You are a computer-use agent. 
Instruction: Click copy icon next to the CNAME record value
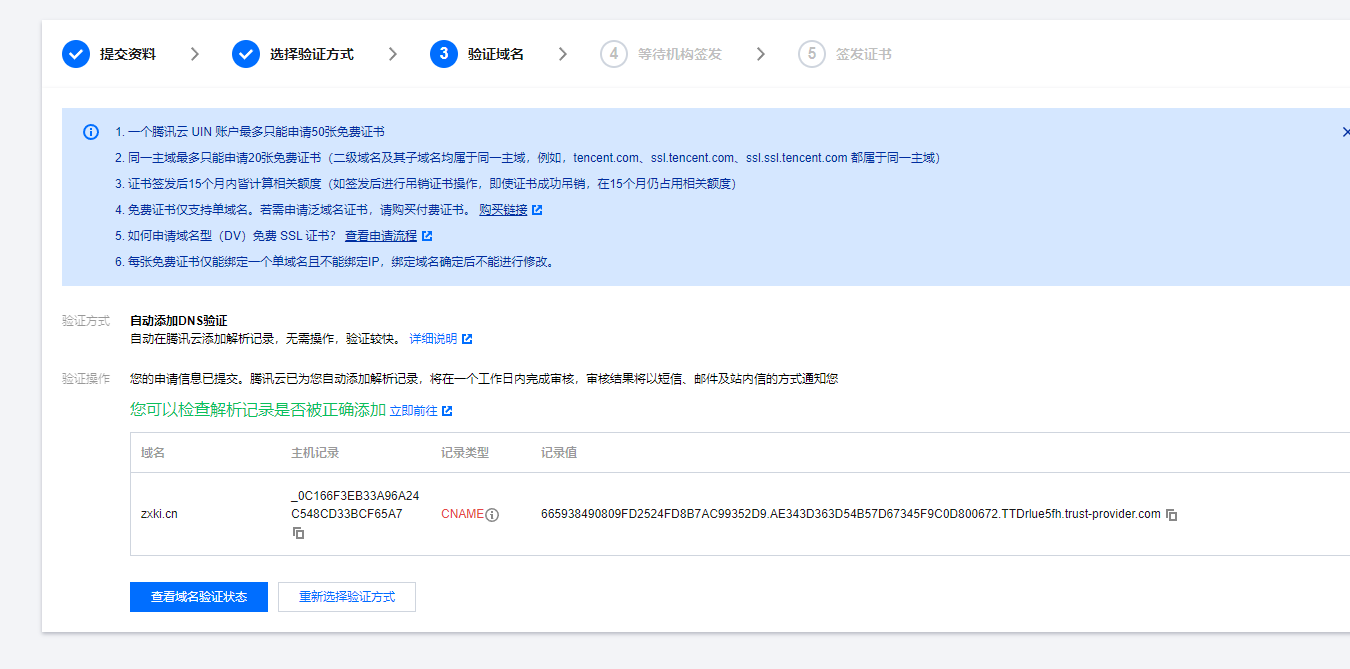pos(1170,513)
